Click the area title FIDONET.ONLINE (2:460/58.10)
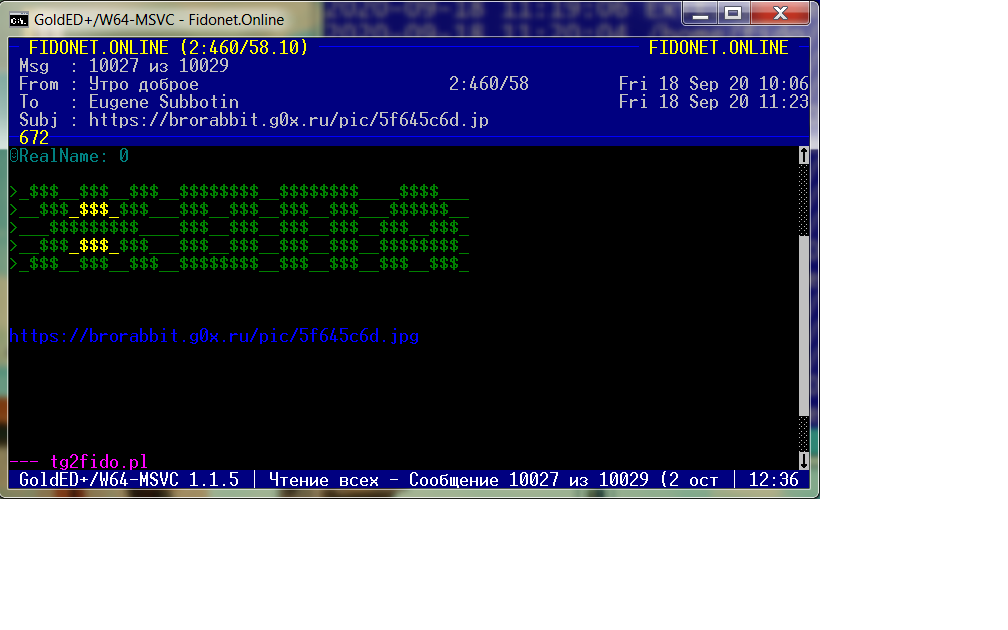This screenshot has width=1008, height=630. [x=168, y=48]
